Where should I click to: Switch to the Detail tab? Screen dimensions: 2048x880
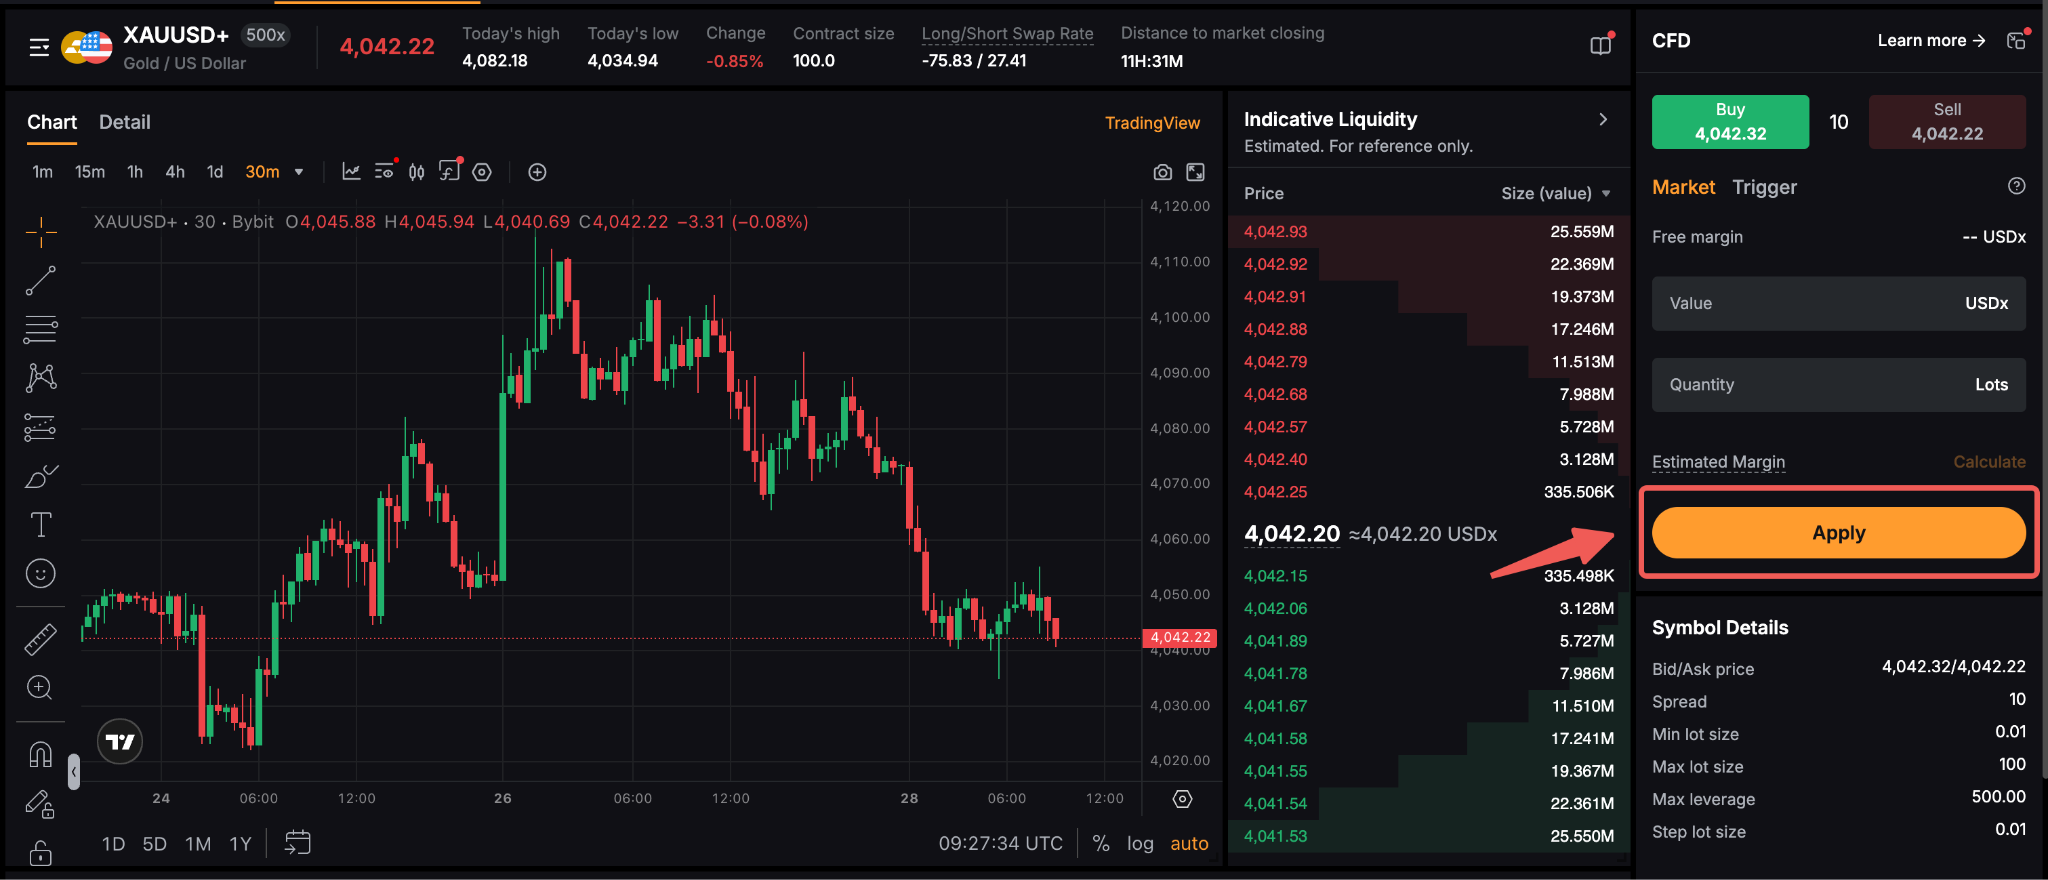click(x=125, y=122)
